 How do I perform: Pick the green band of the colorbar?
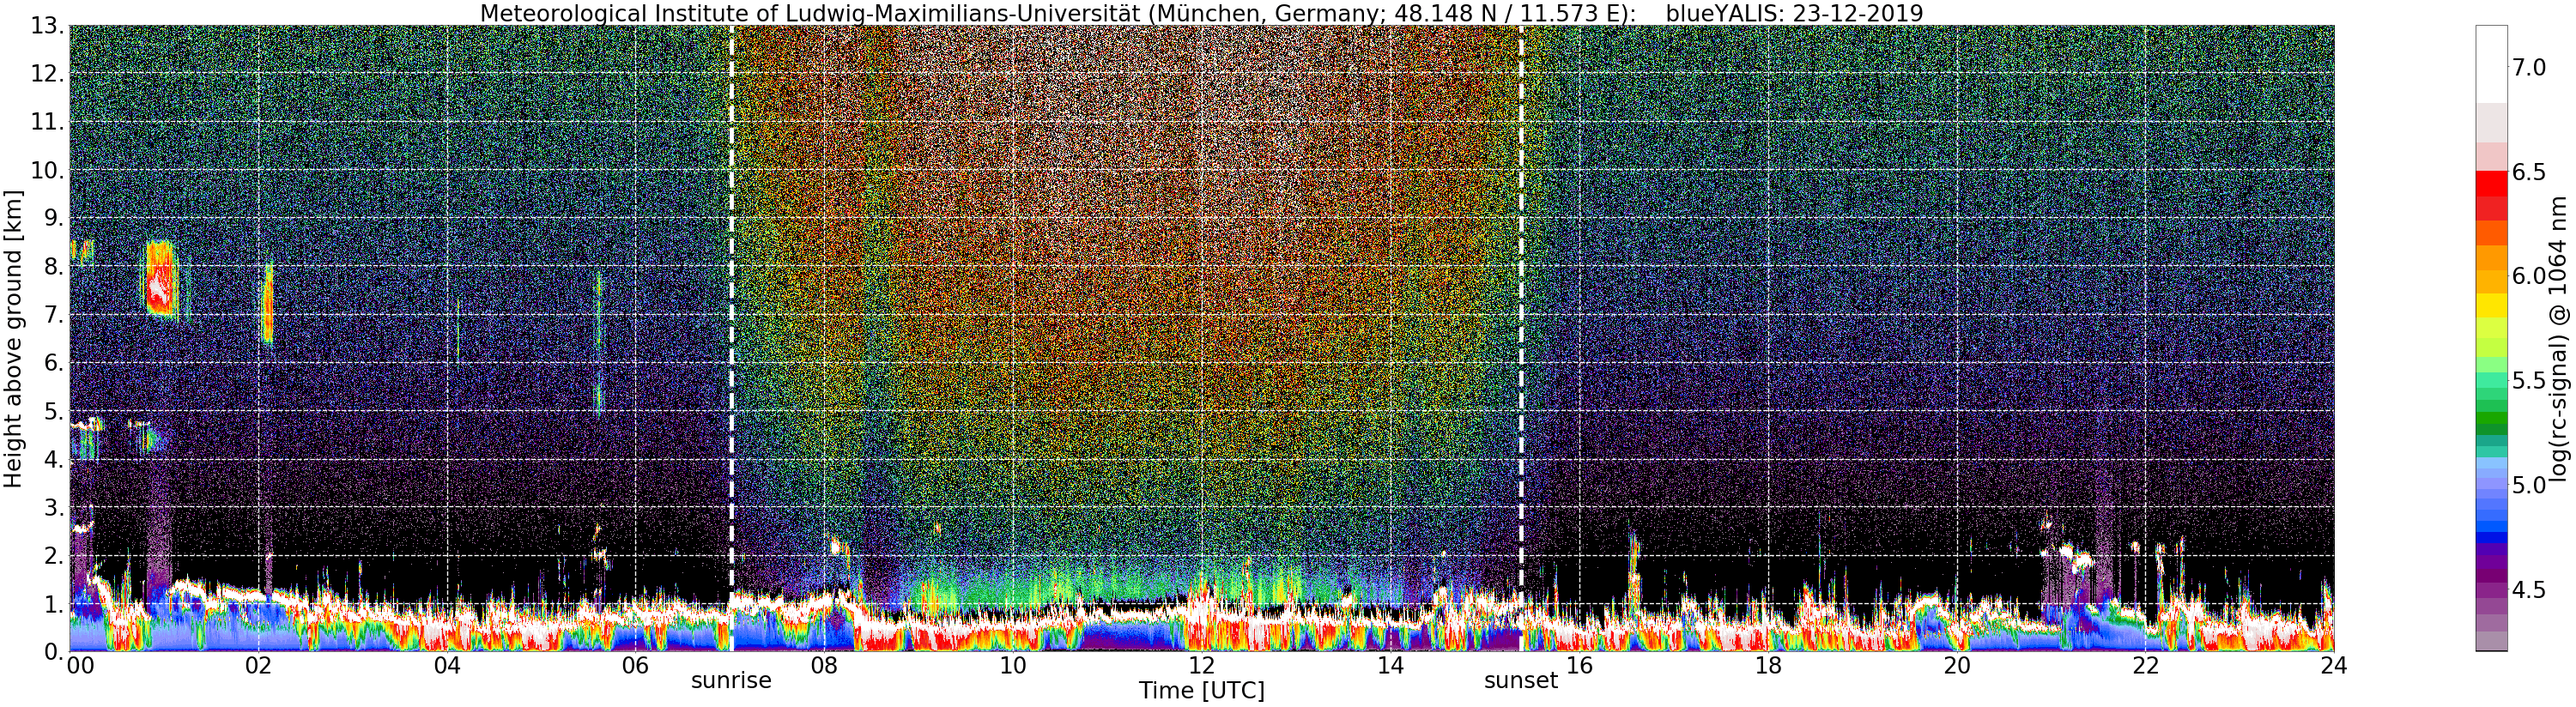[2491, 418]
